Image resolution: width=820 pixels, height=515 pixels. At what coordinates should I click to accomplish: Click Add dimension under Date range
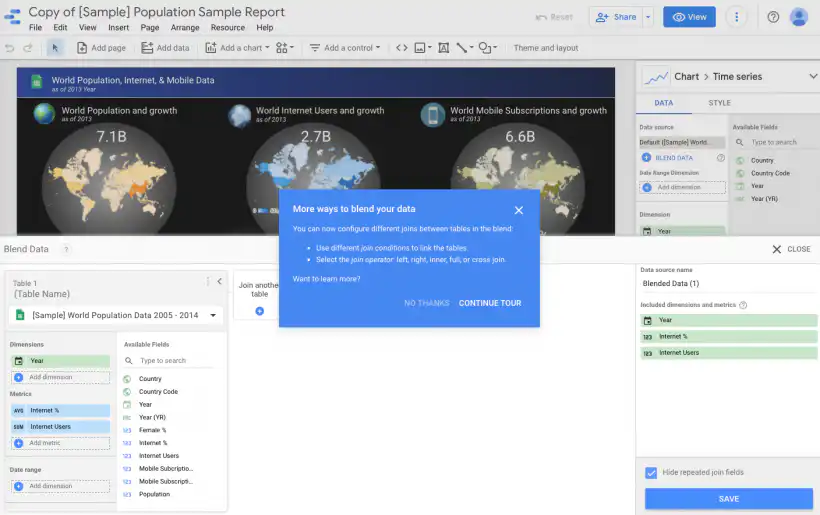(x=60, y=486)
